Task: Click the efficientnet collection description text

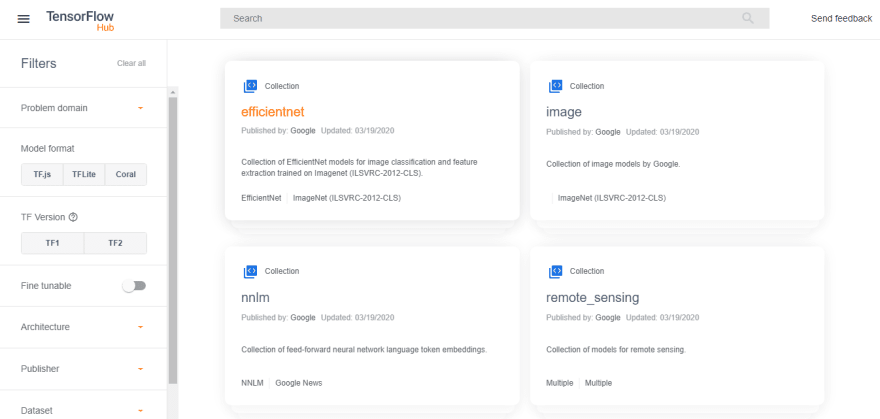Action: point(360,168)
